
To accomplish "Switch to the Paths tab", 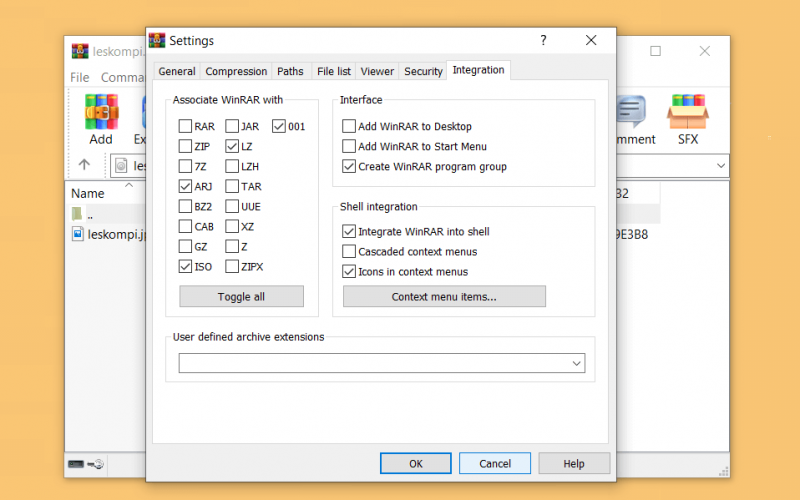I will click(290, 71).
